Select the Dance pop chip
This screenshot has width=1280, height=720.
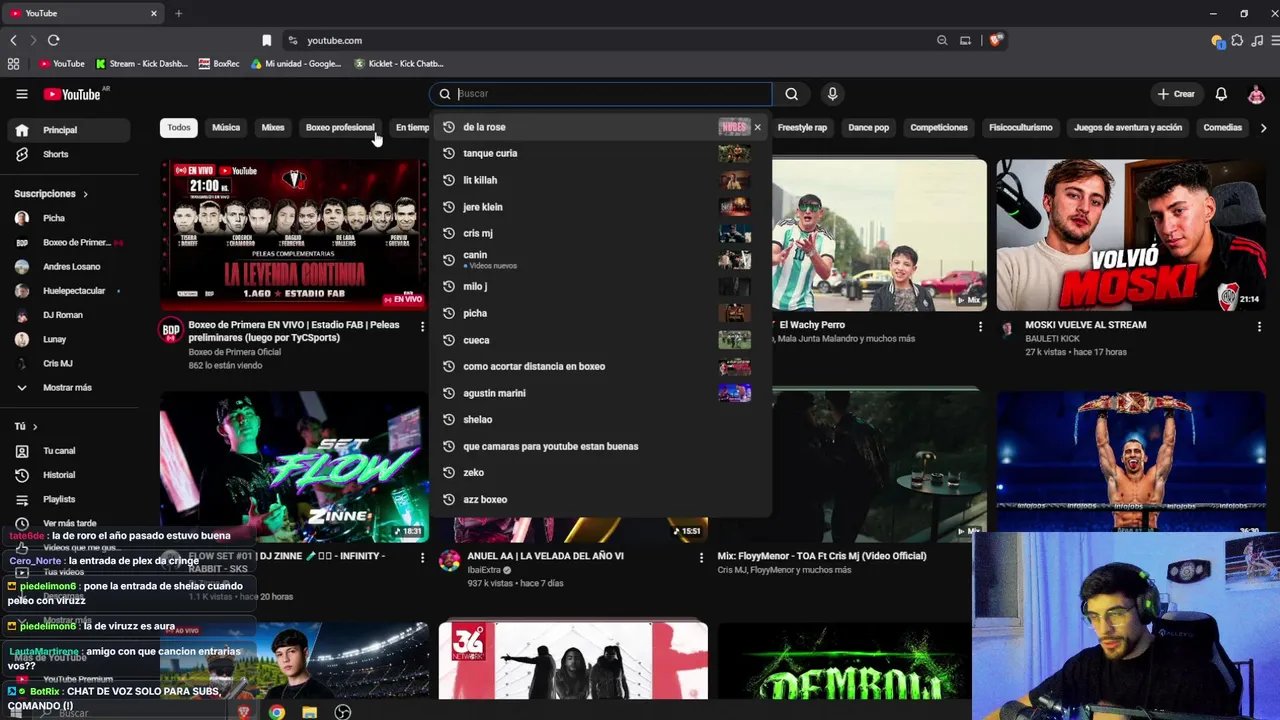point(868,128)
